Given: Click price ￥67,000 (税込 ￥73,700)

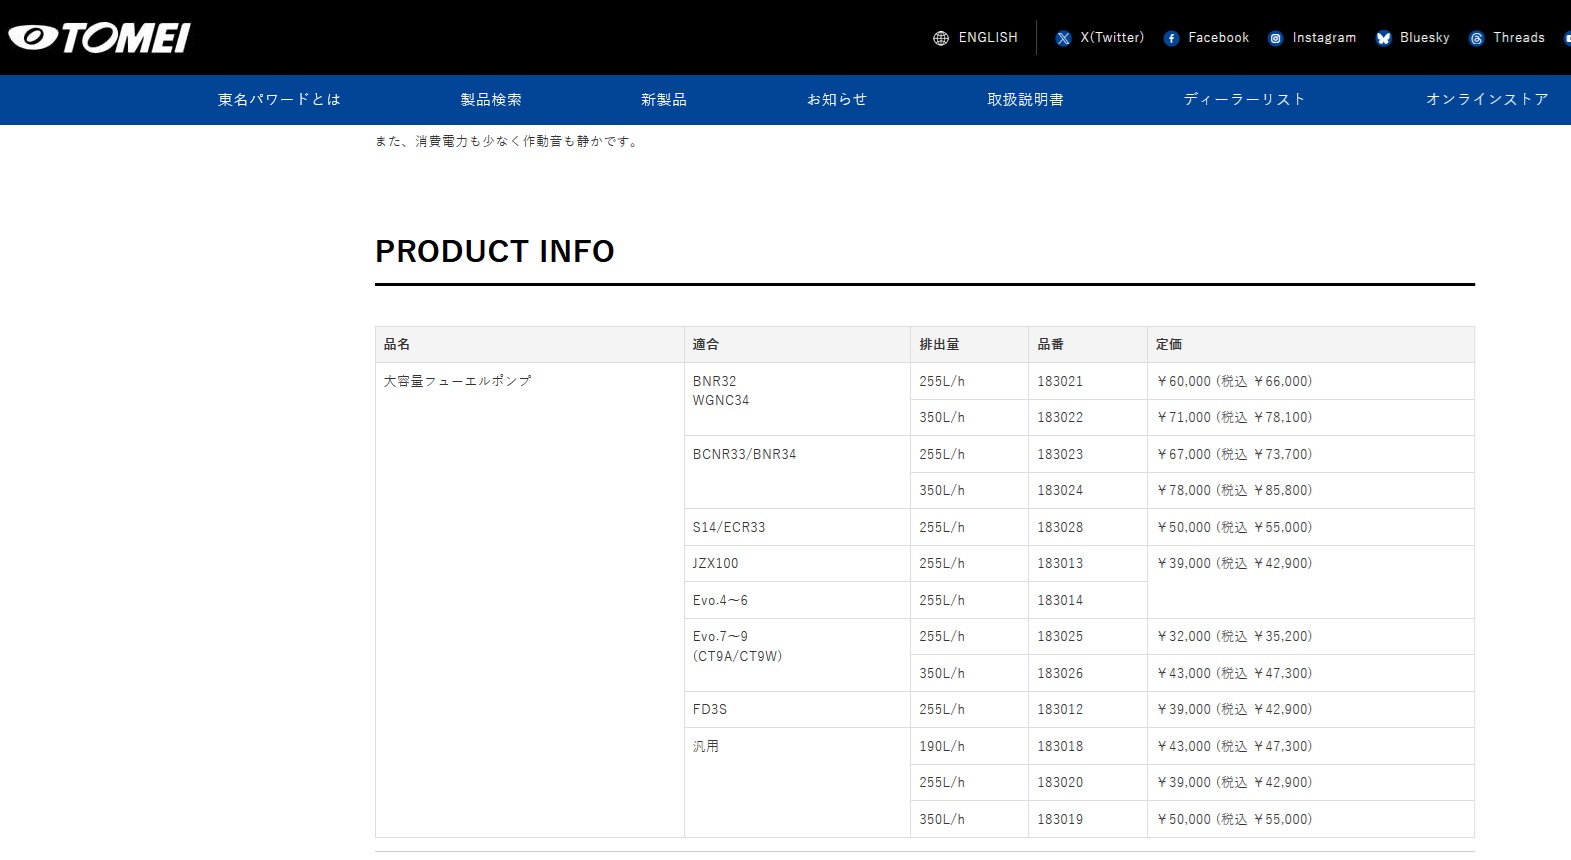Looking at the screenshot, I should [1234, 454].
